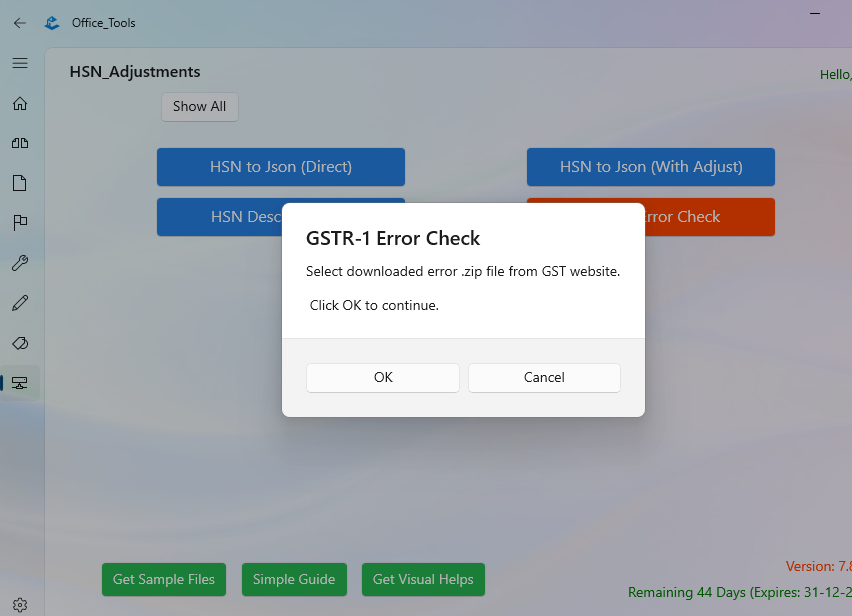Open the wrench tools section
Image resolution: width=852 pixels, height=616 pixels.
click(19, 262)
